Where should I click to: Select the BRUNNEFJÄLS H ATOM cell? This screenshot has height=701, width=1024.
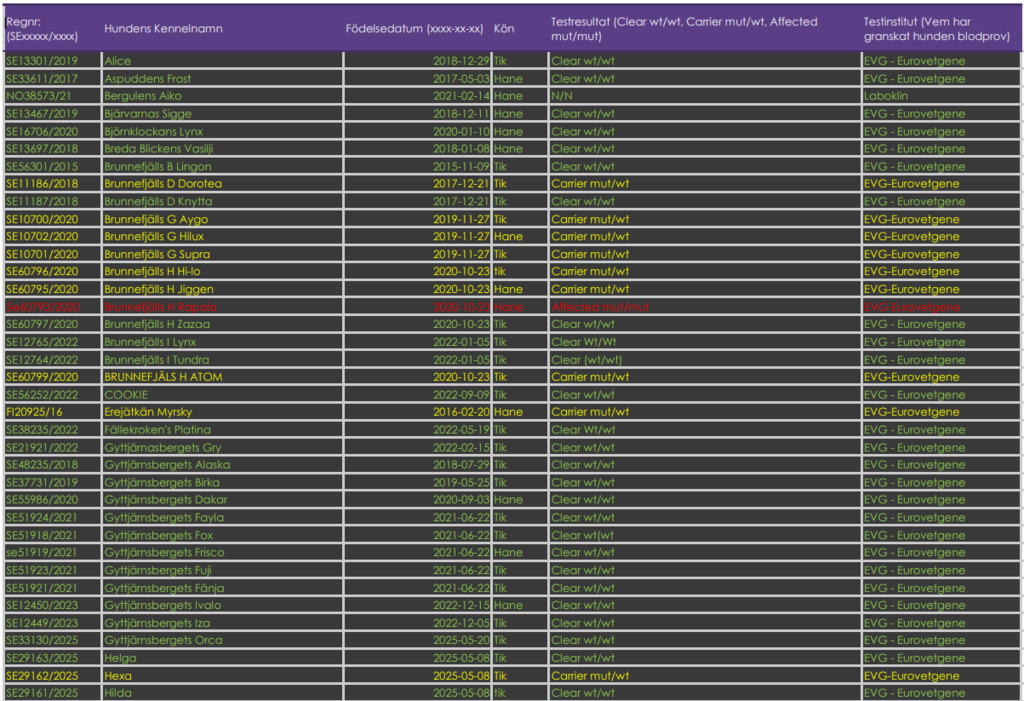pos(222,377)
